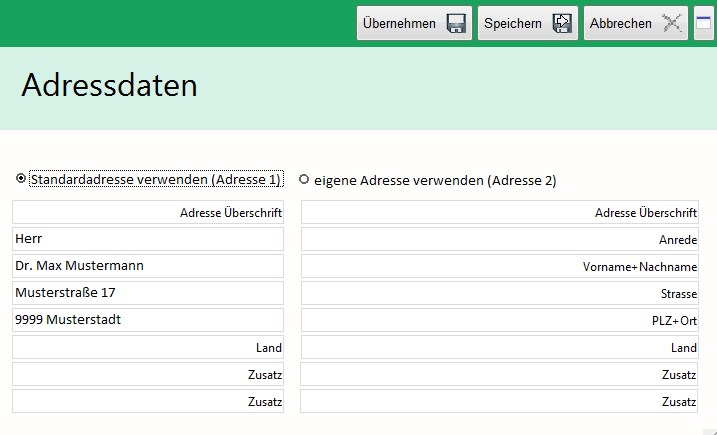The height and width of the screenshot is (435, 717).
Task: Click the Speichern save icon
Action: point(562,23)
